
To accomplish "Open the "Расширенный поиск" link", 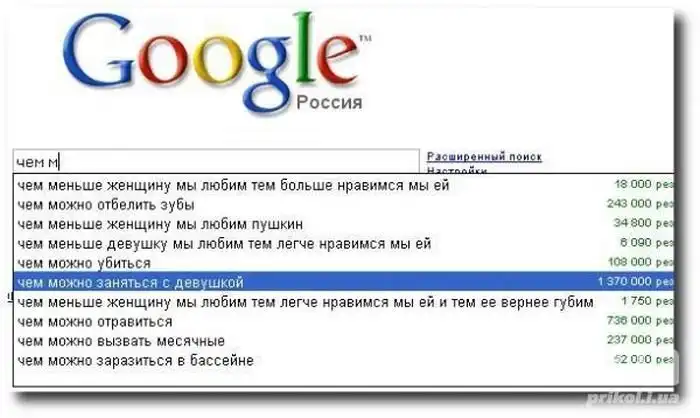I will (484, 157).
